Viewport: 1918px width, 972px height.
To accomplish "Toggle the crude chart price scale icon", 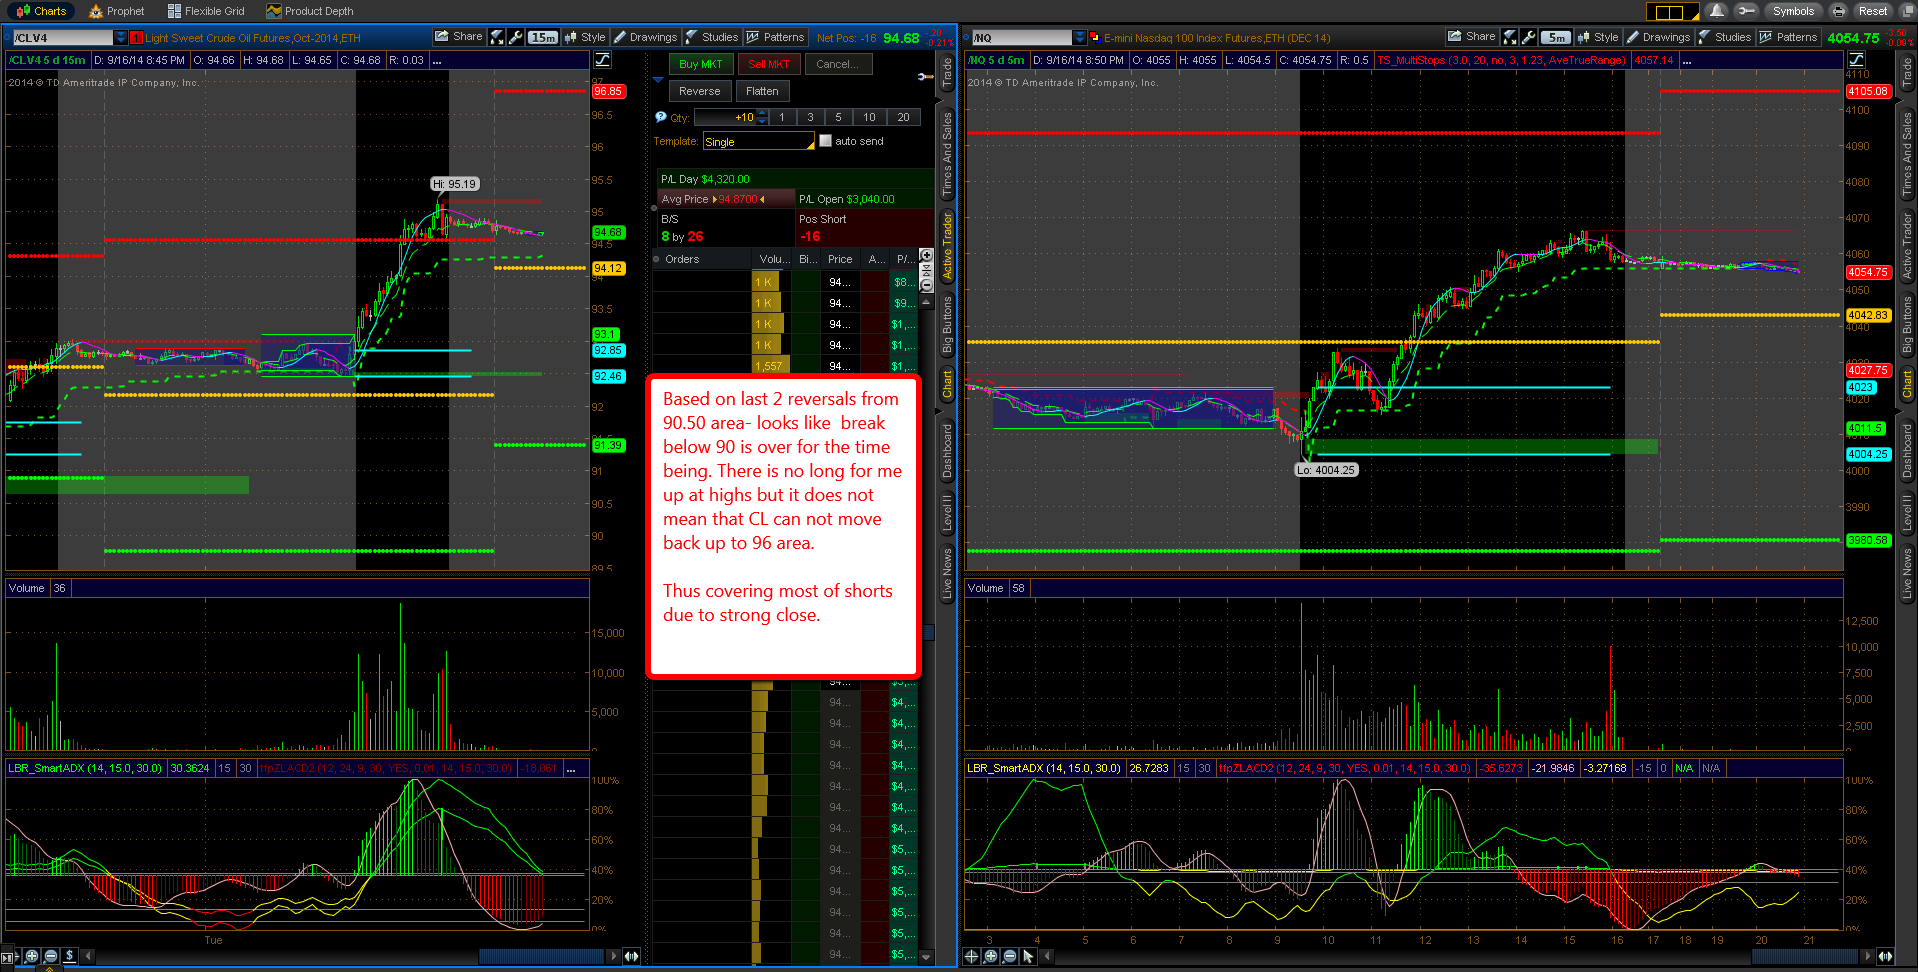I will (x=602, y=60).
